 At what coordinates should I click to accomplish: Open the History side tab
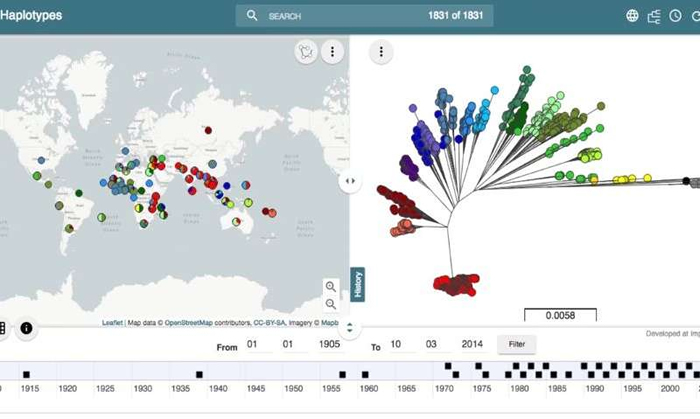357,284
